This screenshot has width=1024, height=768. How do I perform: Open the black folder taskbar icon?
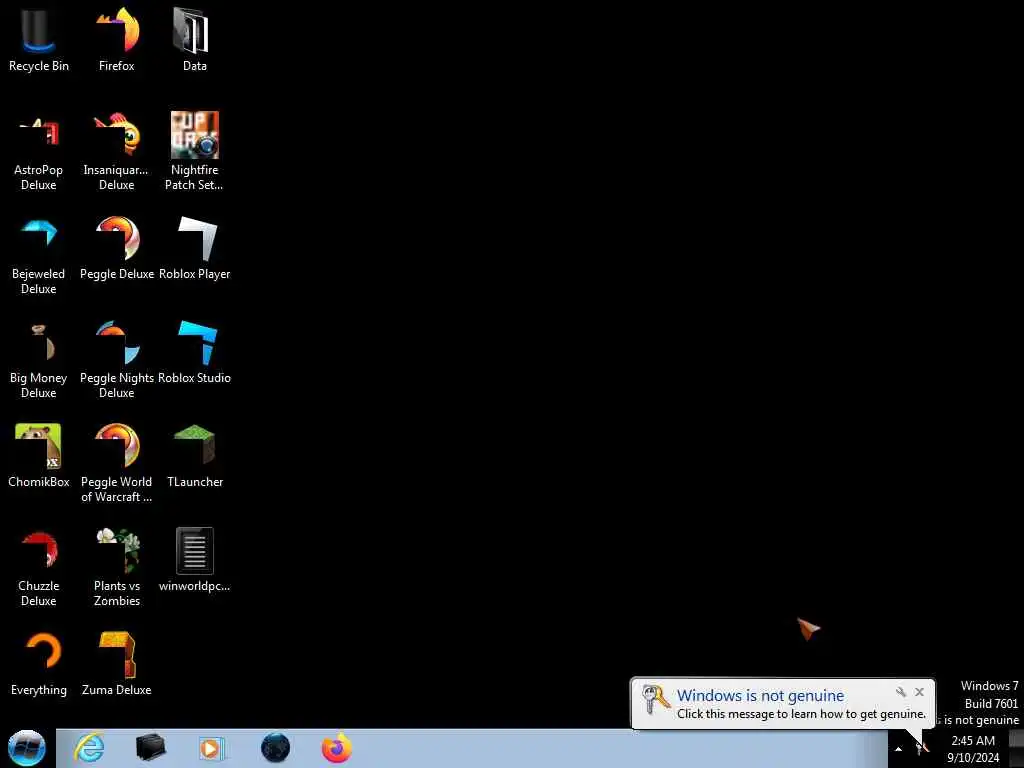(x=150, y=748)
